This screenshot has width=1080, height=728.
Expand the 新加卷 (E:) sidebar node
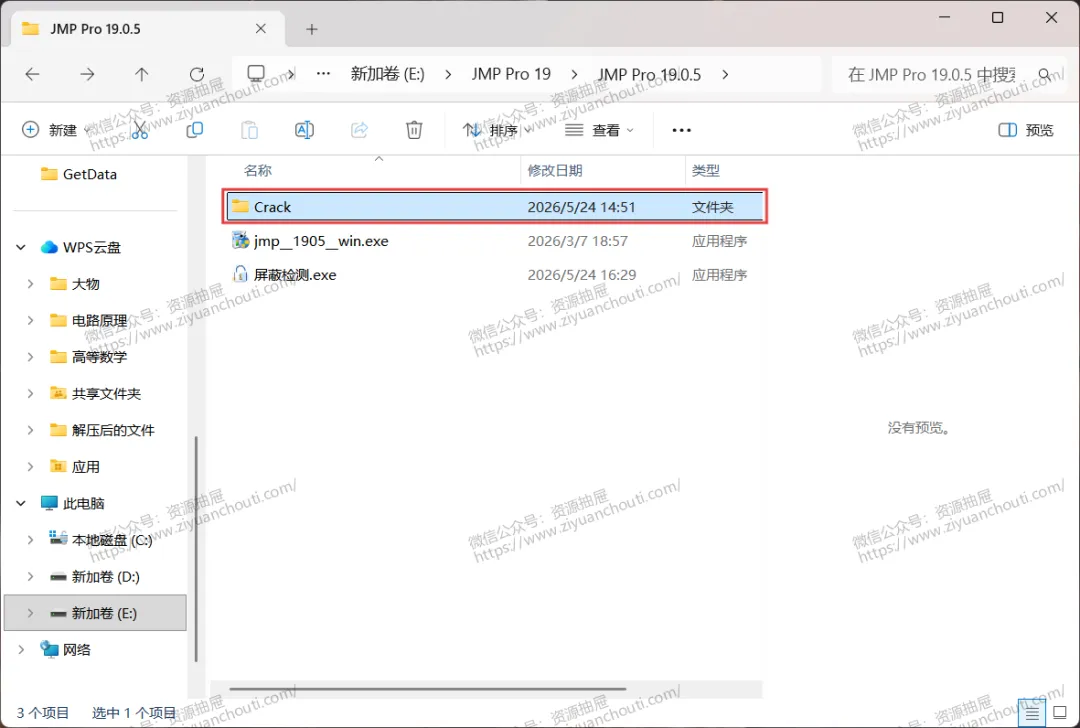(x=30, y=613)
